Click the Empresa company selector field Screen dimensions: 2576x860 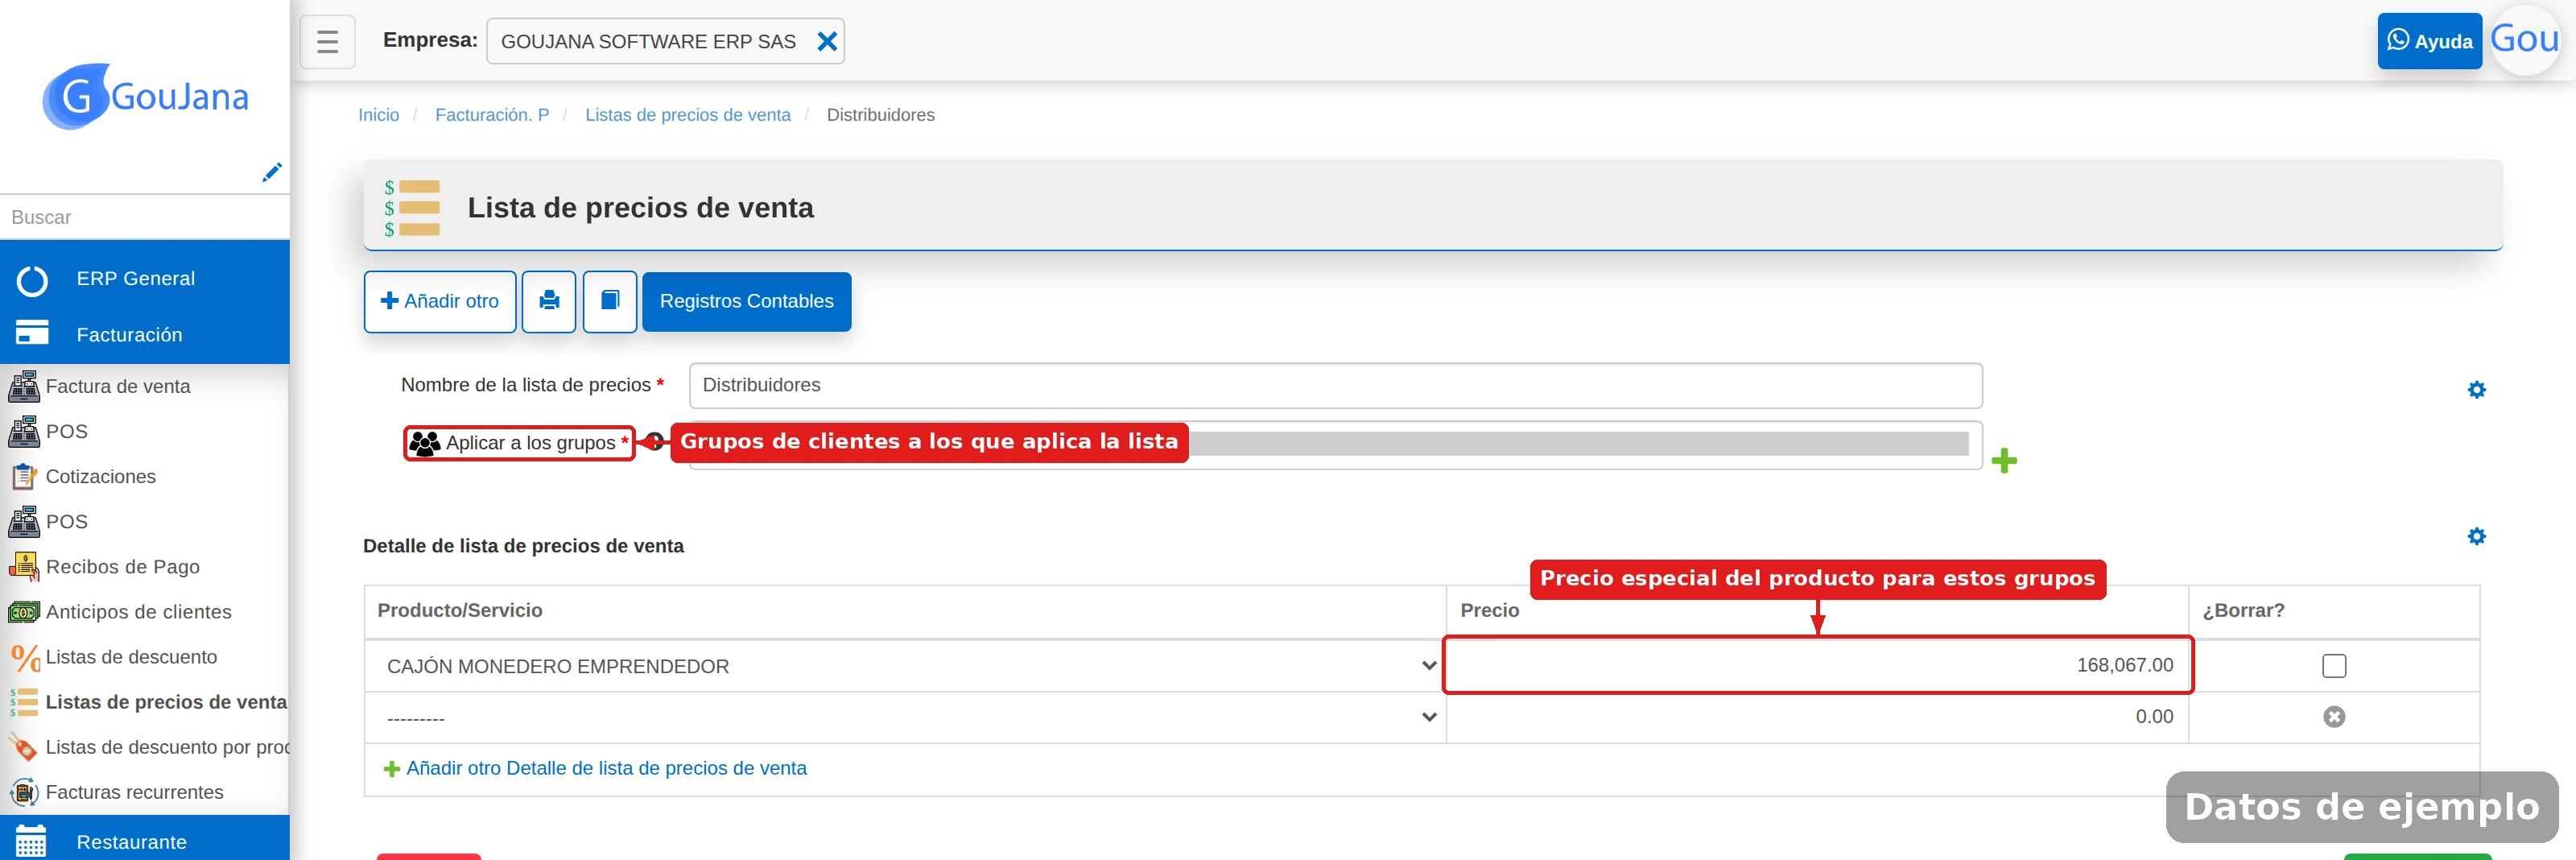pyautogui.click(x=665, y=41)
